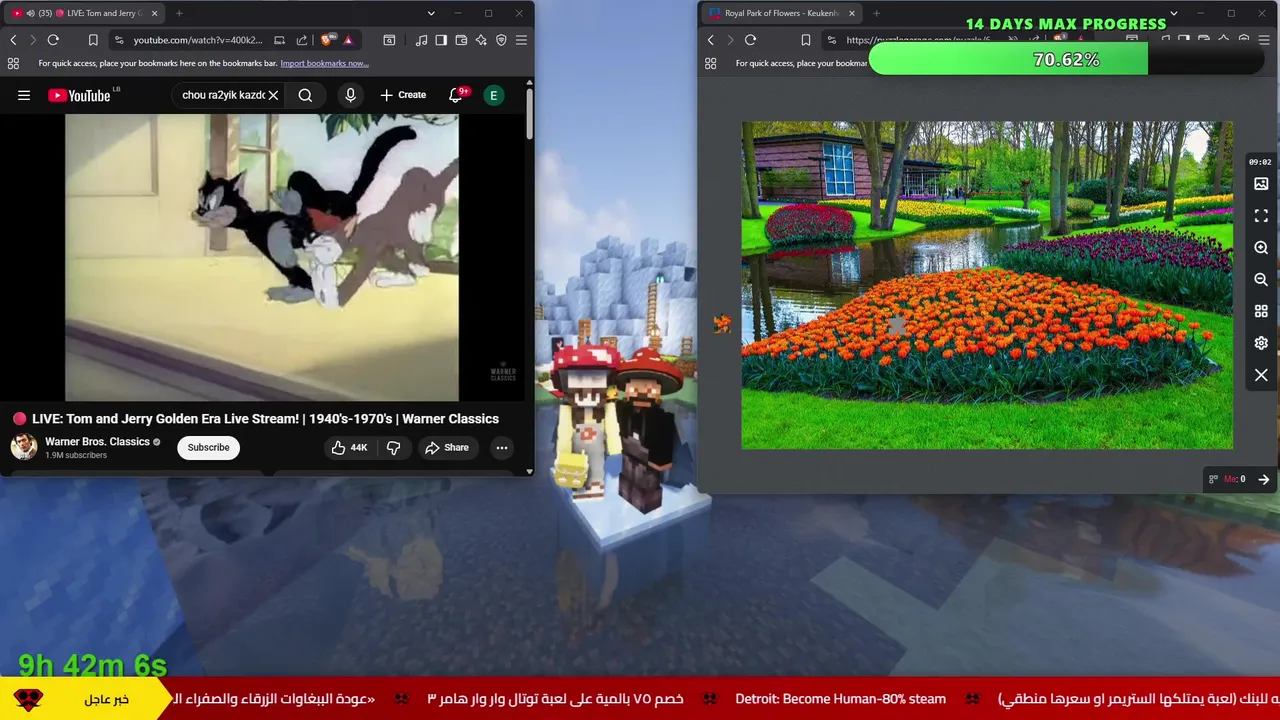Pick up loose orange puzzle piece
This screenshot has height=720, width=1280.
point(722,323)
